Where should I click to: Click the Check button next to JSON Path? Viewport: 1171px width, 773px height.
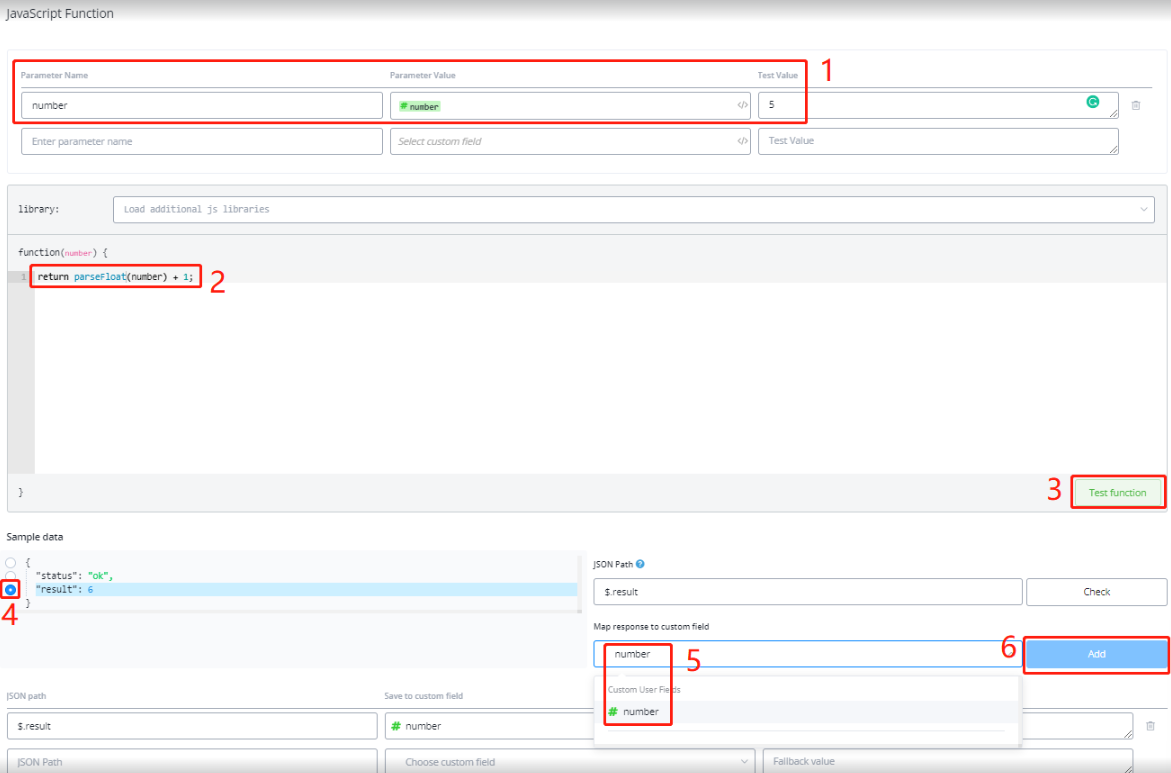pos(1096,592)
